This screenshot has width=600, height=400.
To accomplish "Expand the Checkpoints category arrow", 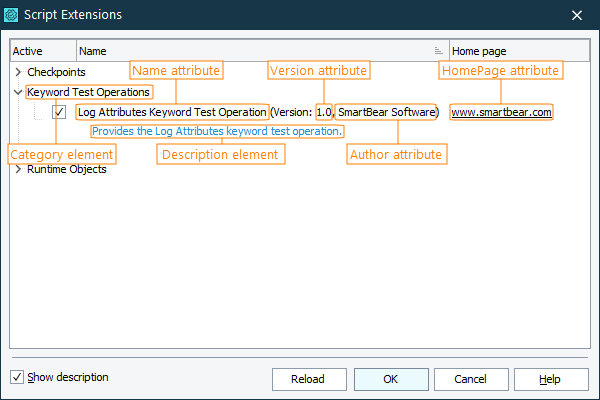I will pos(18,72).
